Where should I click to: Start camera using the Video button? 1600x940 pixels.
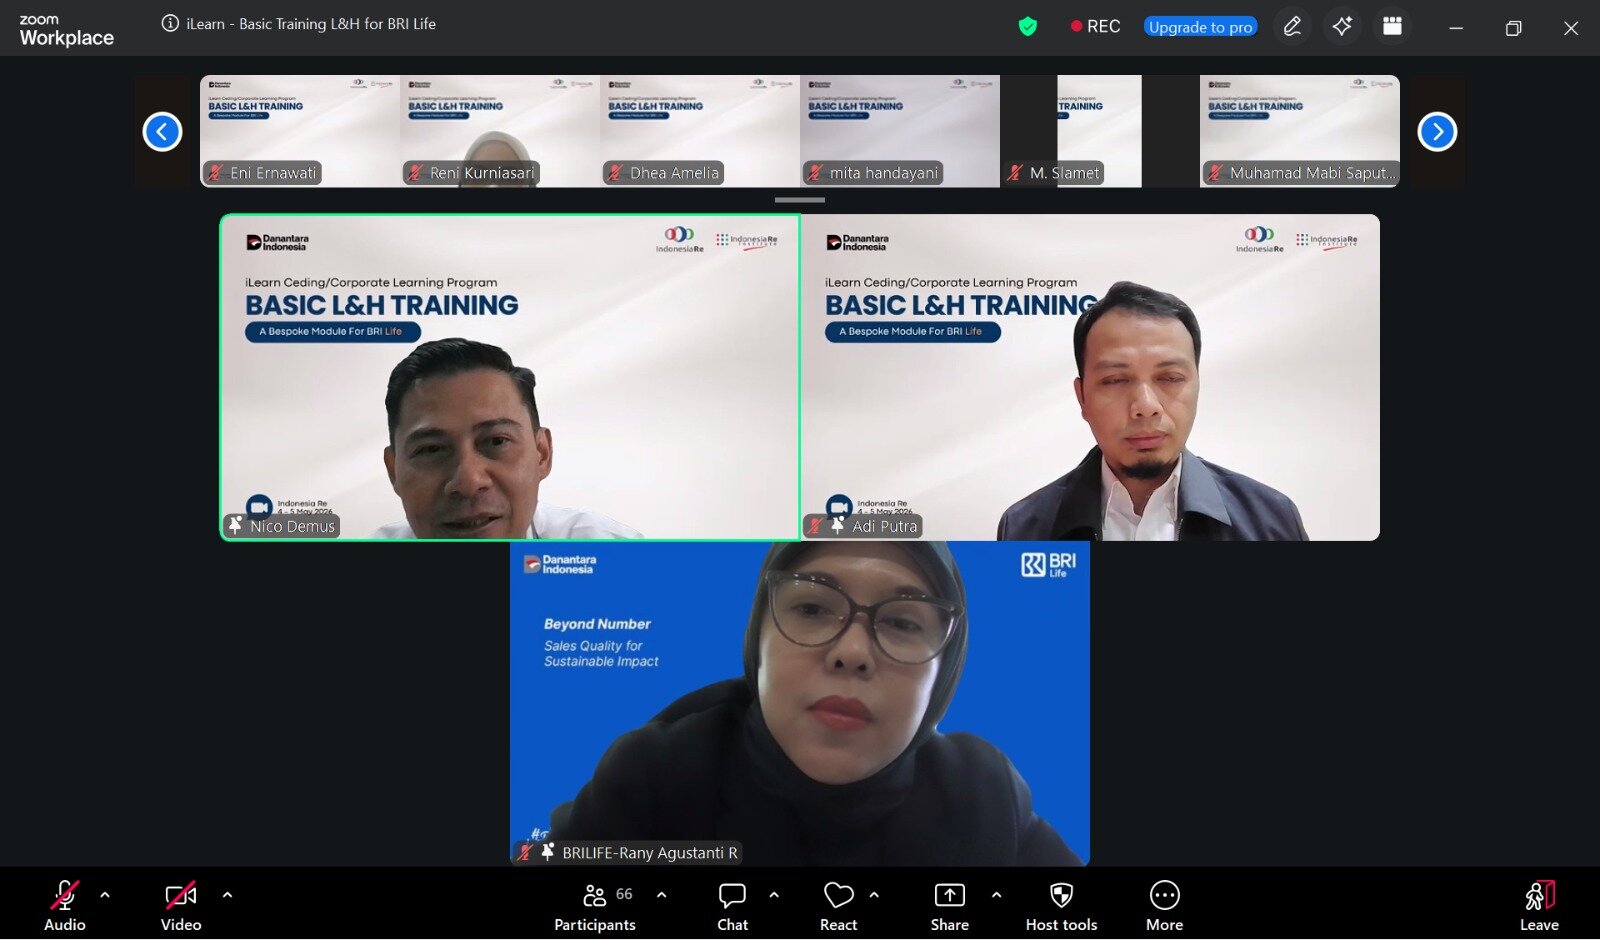(181, 906)
